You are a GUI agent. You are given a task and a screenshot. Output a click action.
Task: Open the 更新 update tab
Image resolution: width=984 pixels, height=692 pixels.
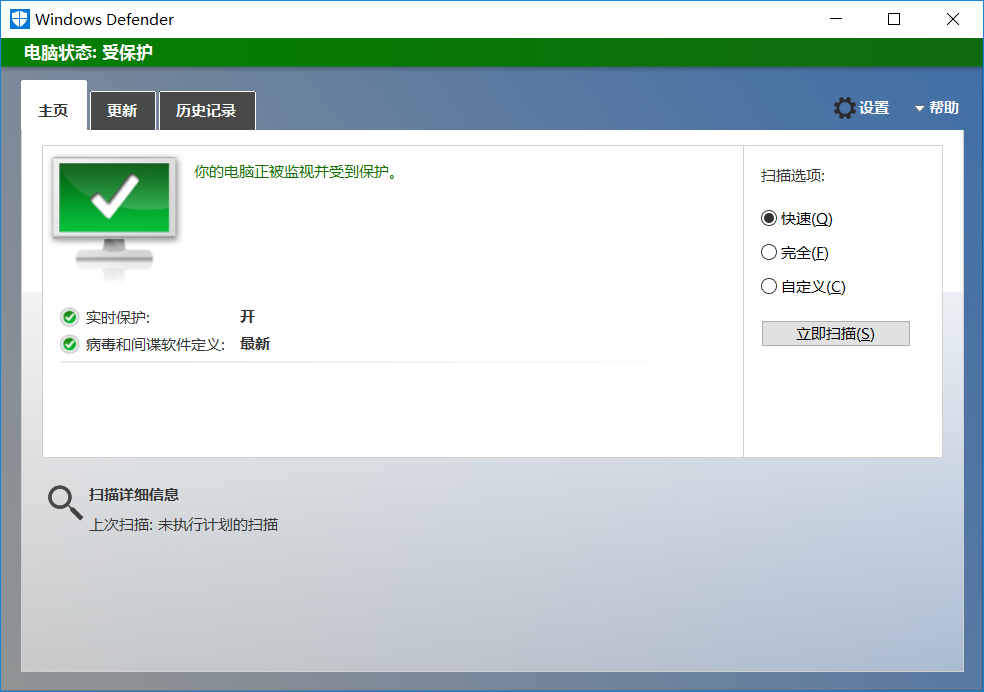[122, 111]
